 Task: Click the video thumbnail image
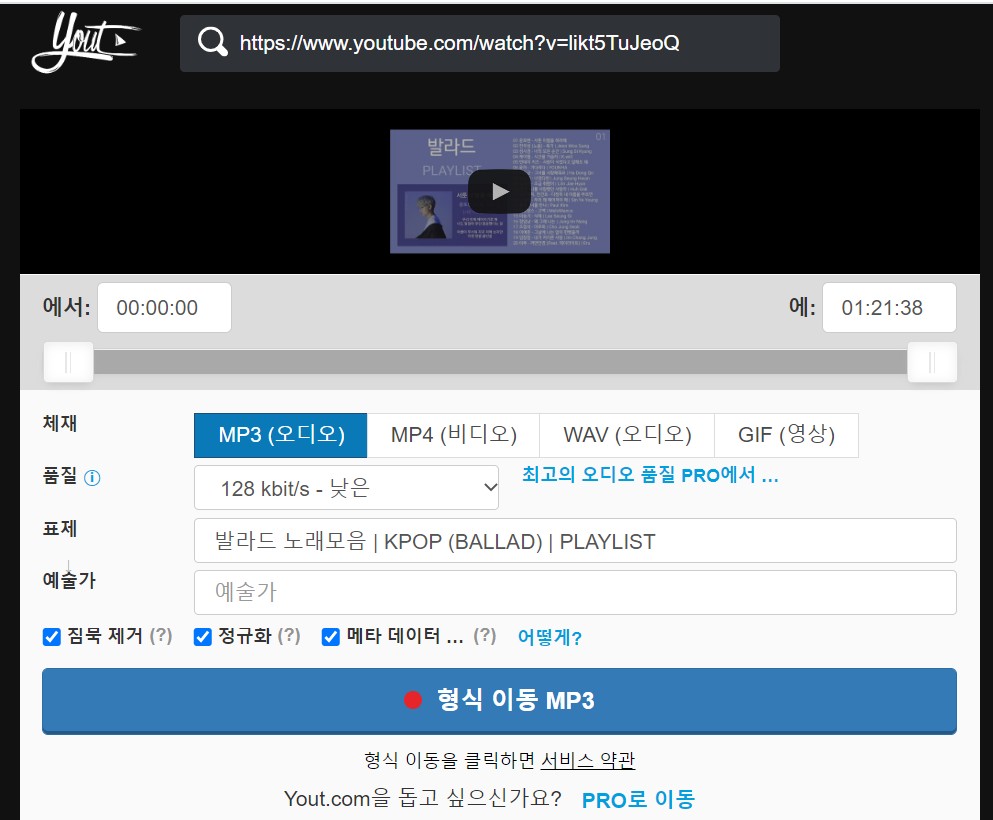[500, 191]
